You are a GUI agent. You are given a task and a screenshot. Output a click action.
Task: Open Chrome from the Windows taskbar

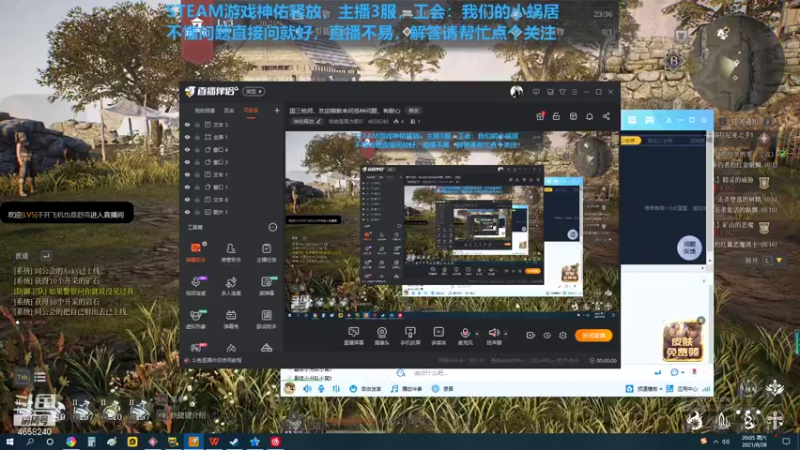(x=71, y=442)
